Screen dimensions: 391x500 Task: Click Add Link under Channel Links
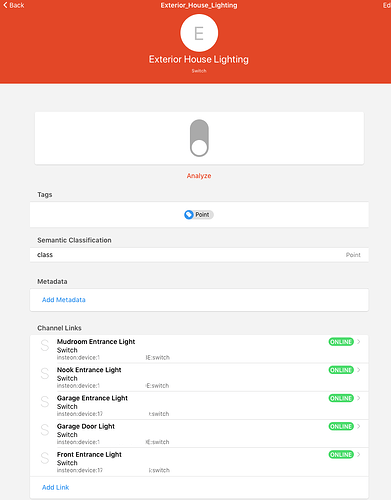(x=55, y=487)
